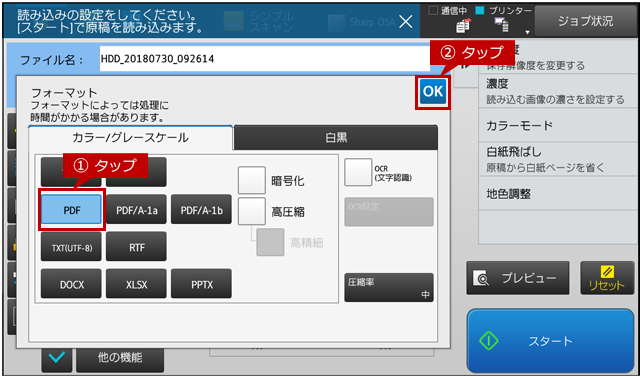Open 圧縮率 setting
This screenshot has height=376, width=640.
point(389,288)
